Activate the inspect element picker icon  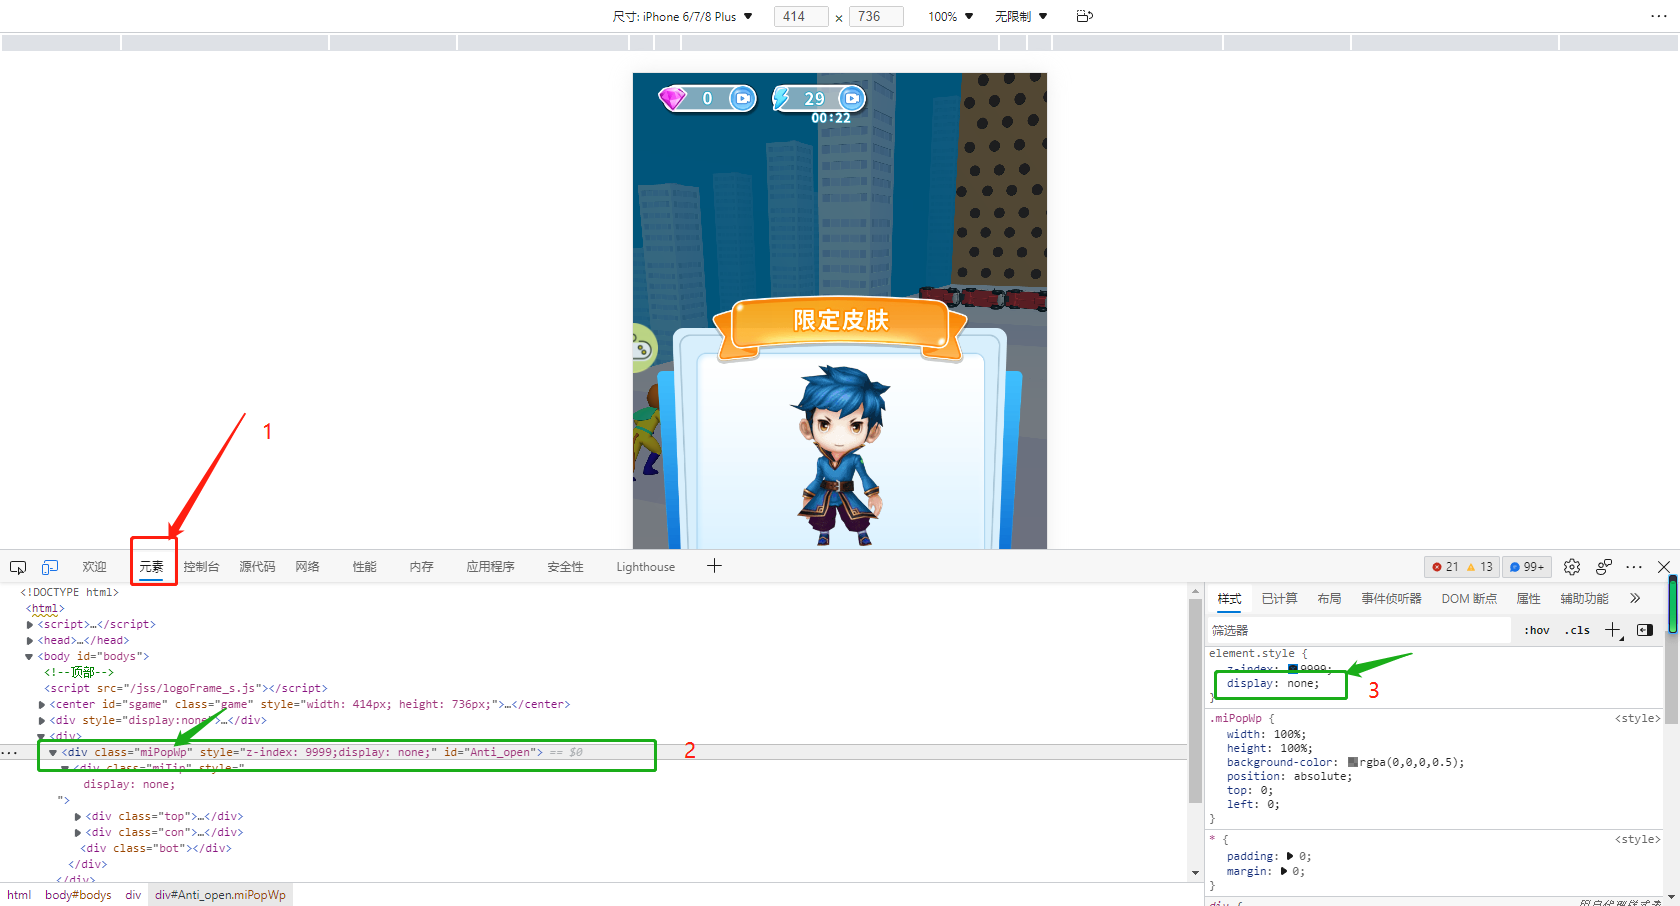(18, 567)
